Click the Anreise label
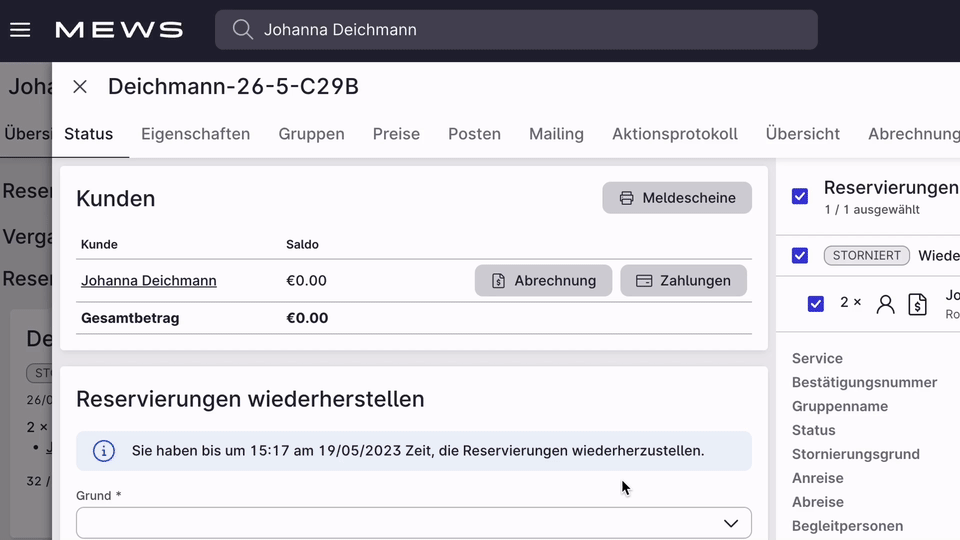Screen dimensions: 960x540 coord(817,478)
